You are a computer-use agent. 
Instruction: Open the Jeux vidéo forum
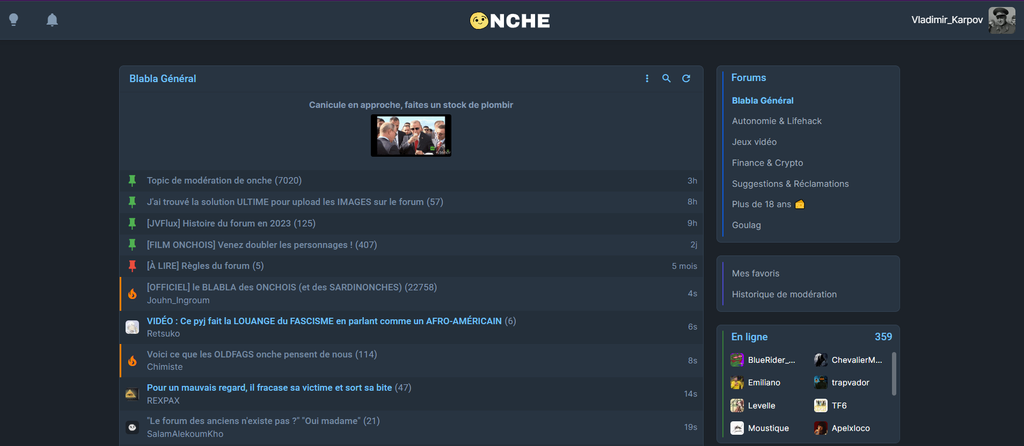(754, 142)
